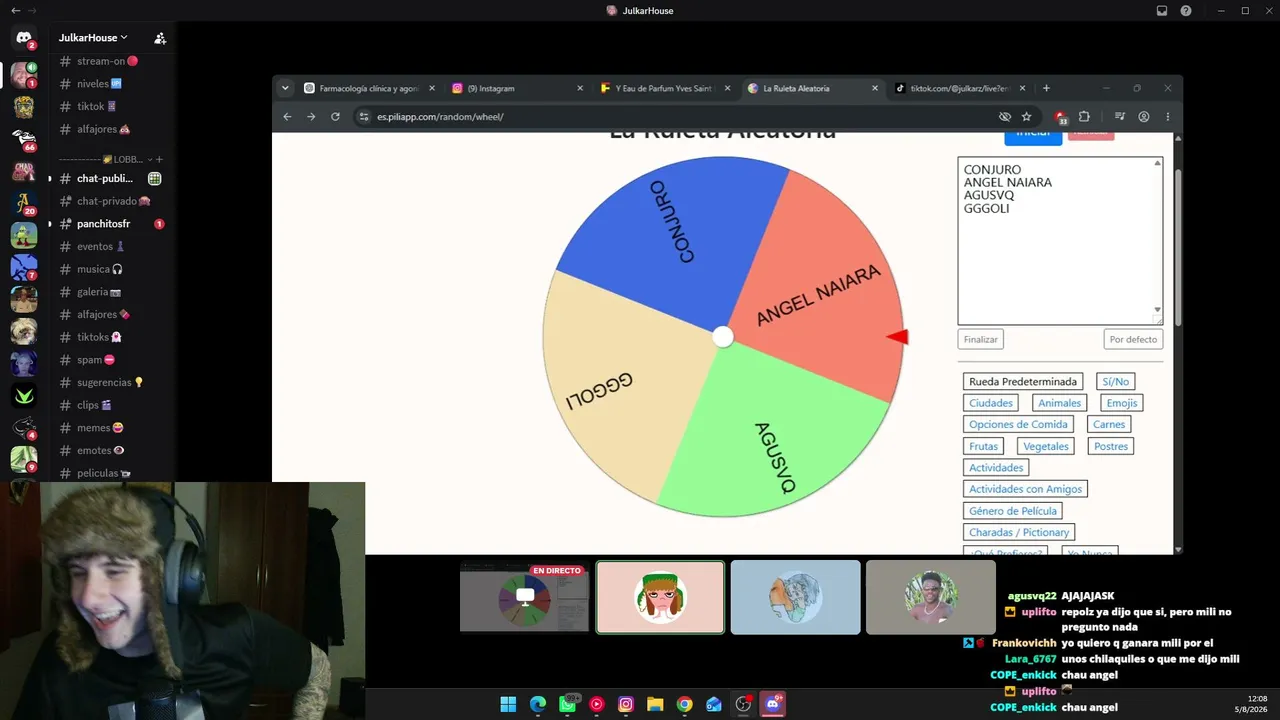Open Instagram app from taskbar
Screen dimensions: 1280x720
coord(626,704)
